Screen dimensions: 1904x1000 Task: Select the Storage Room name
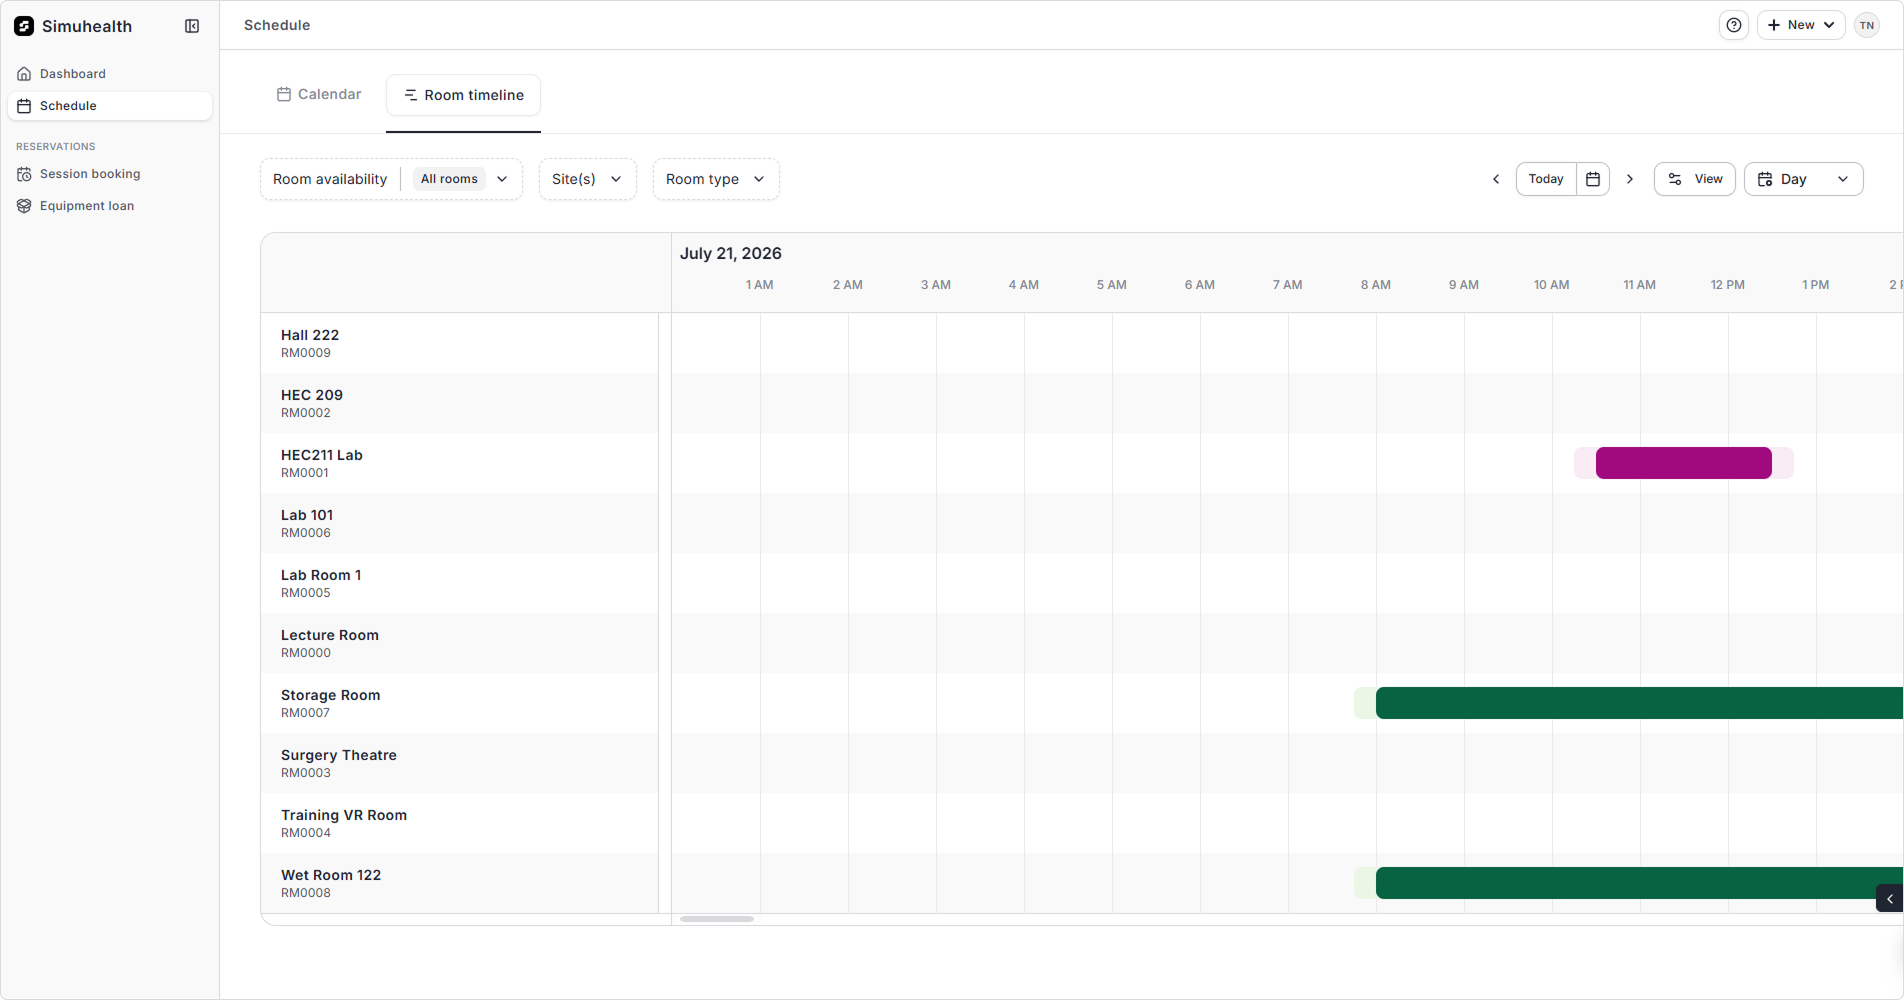tap(331, 695)
